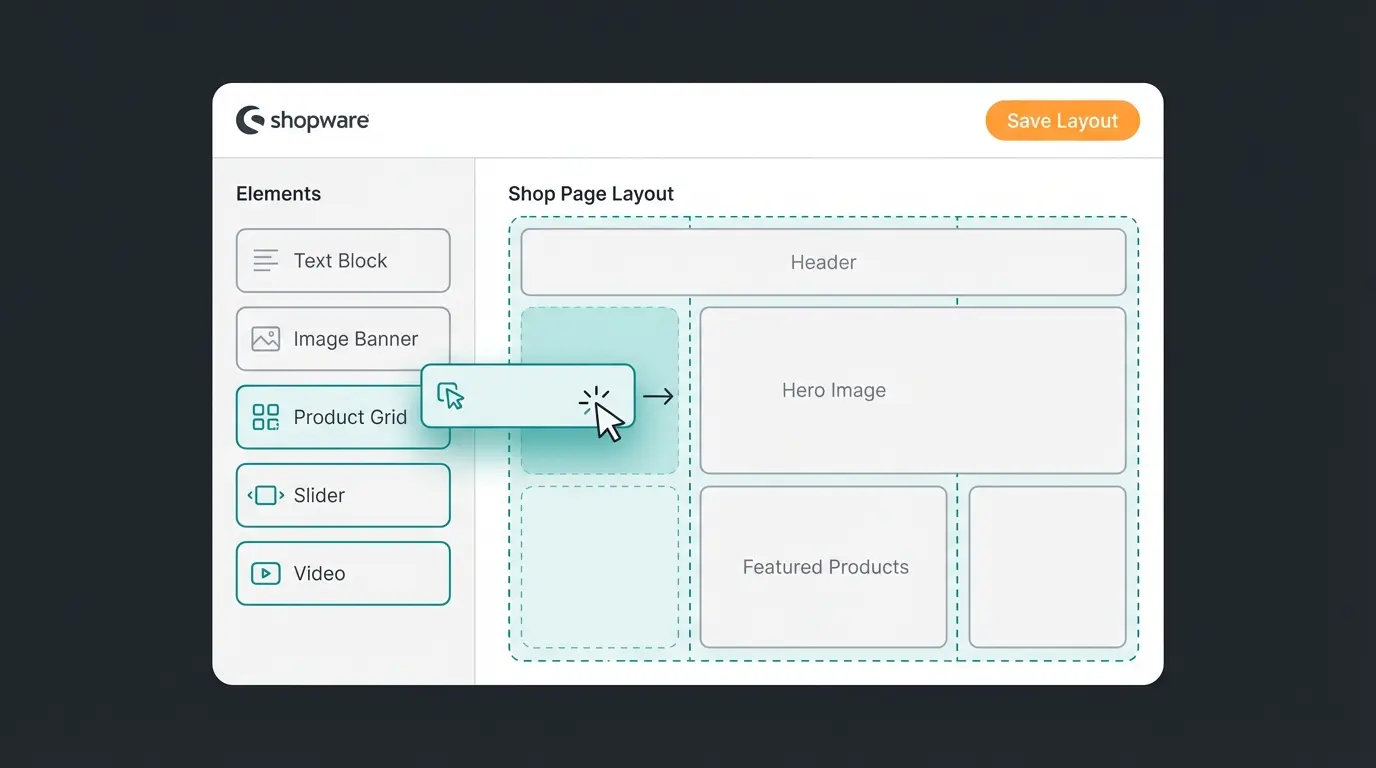Select the Image Banner element entry
1376x768 pixels.
tap(343, 338)
